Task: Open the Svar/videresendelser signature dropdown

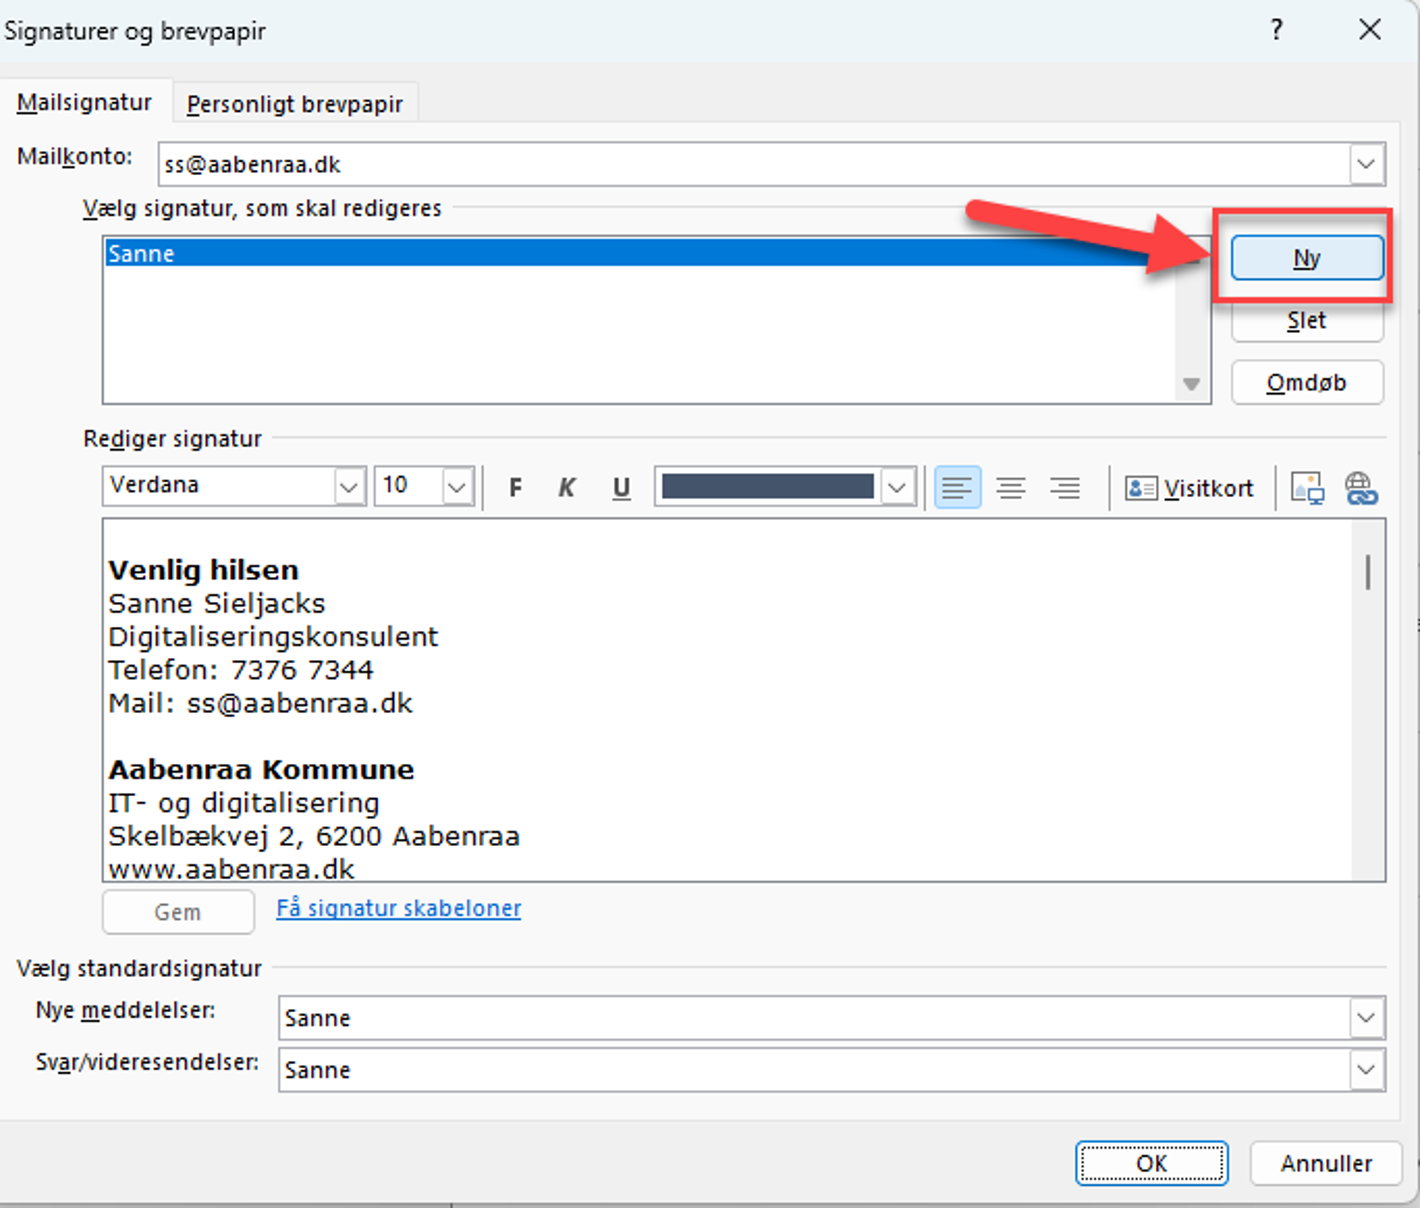Action: 1366,1070
